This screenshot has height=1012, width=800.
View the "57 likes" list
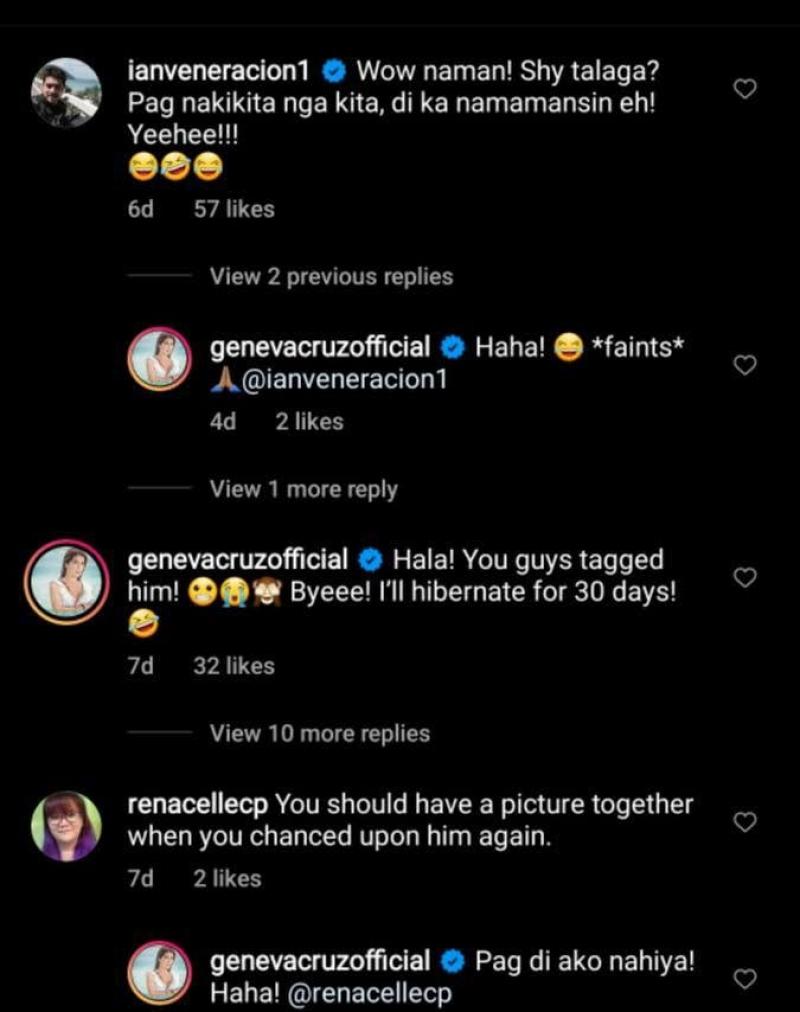click(x=234, y=210)
